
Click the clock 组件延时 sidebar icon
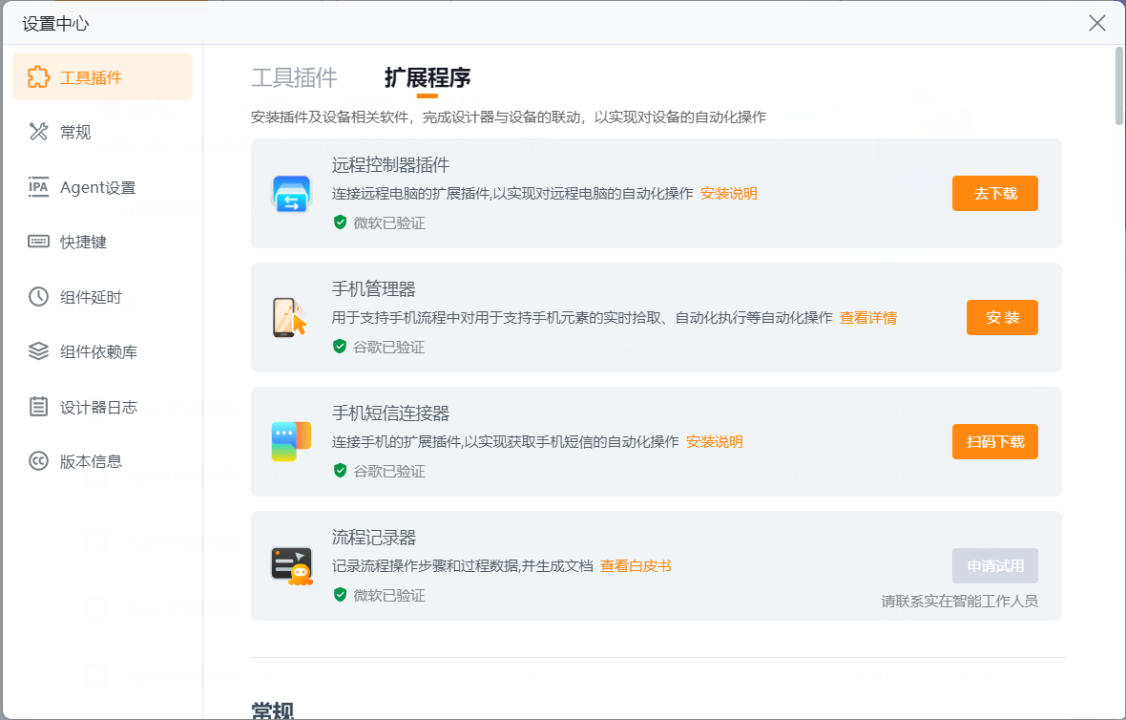[38, 297]
